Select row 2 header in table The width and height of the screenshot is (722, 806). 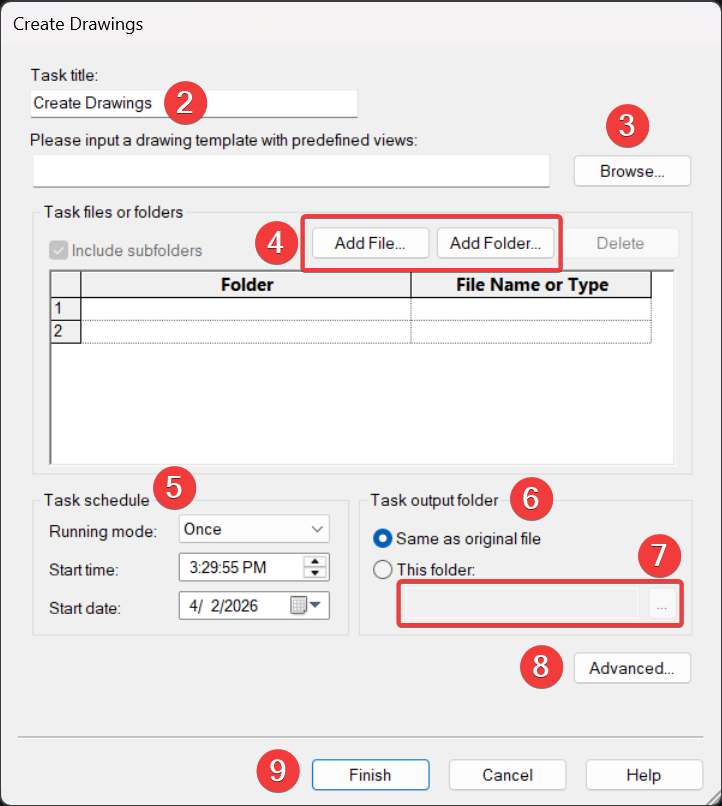click(x=66, y=331)
